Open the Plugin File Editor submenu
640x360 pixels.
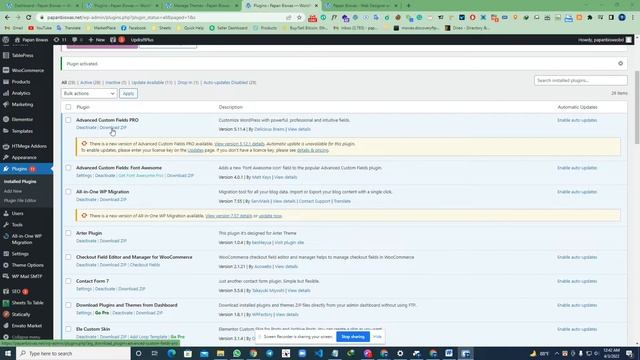click(x=20, y=200)
